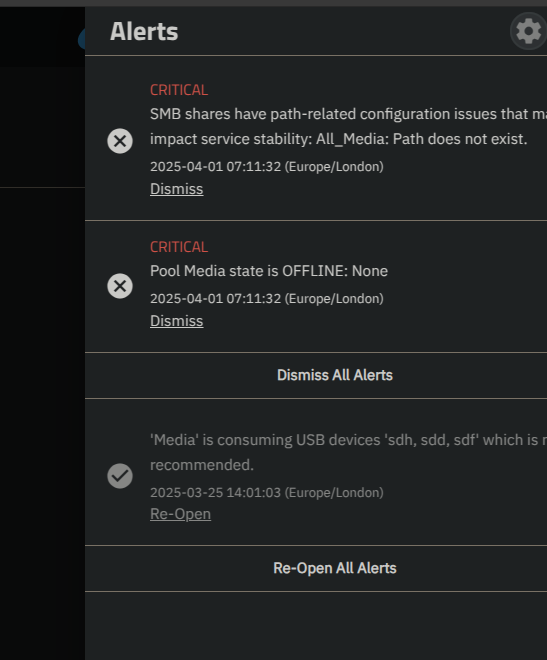
Task: Dismiss the SMB shares path configuration alert
Action: coord(177,189)
